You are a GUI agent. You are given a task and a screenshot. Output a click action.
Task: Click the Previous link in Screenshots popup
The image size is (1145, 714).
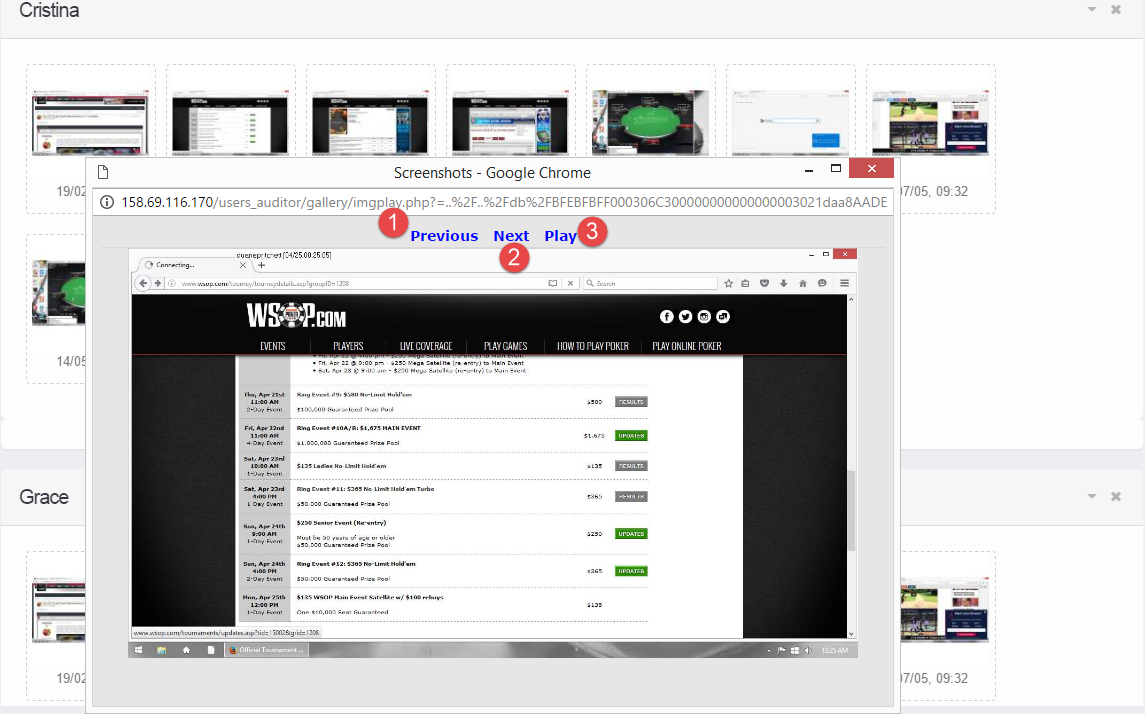(444, 236)
